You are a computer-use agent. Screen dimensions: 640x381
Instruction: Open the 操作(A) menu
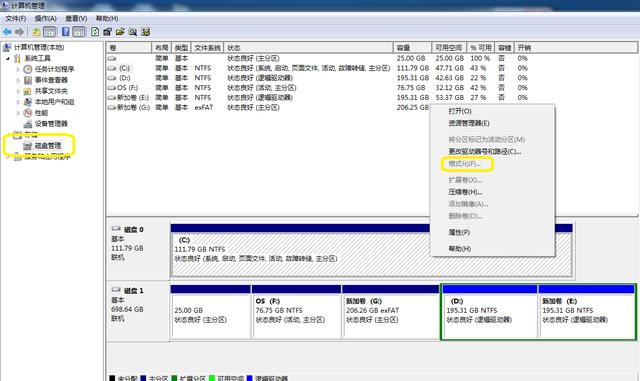tap(46, 18)
